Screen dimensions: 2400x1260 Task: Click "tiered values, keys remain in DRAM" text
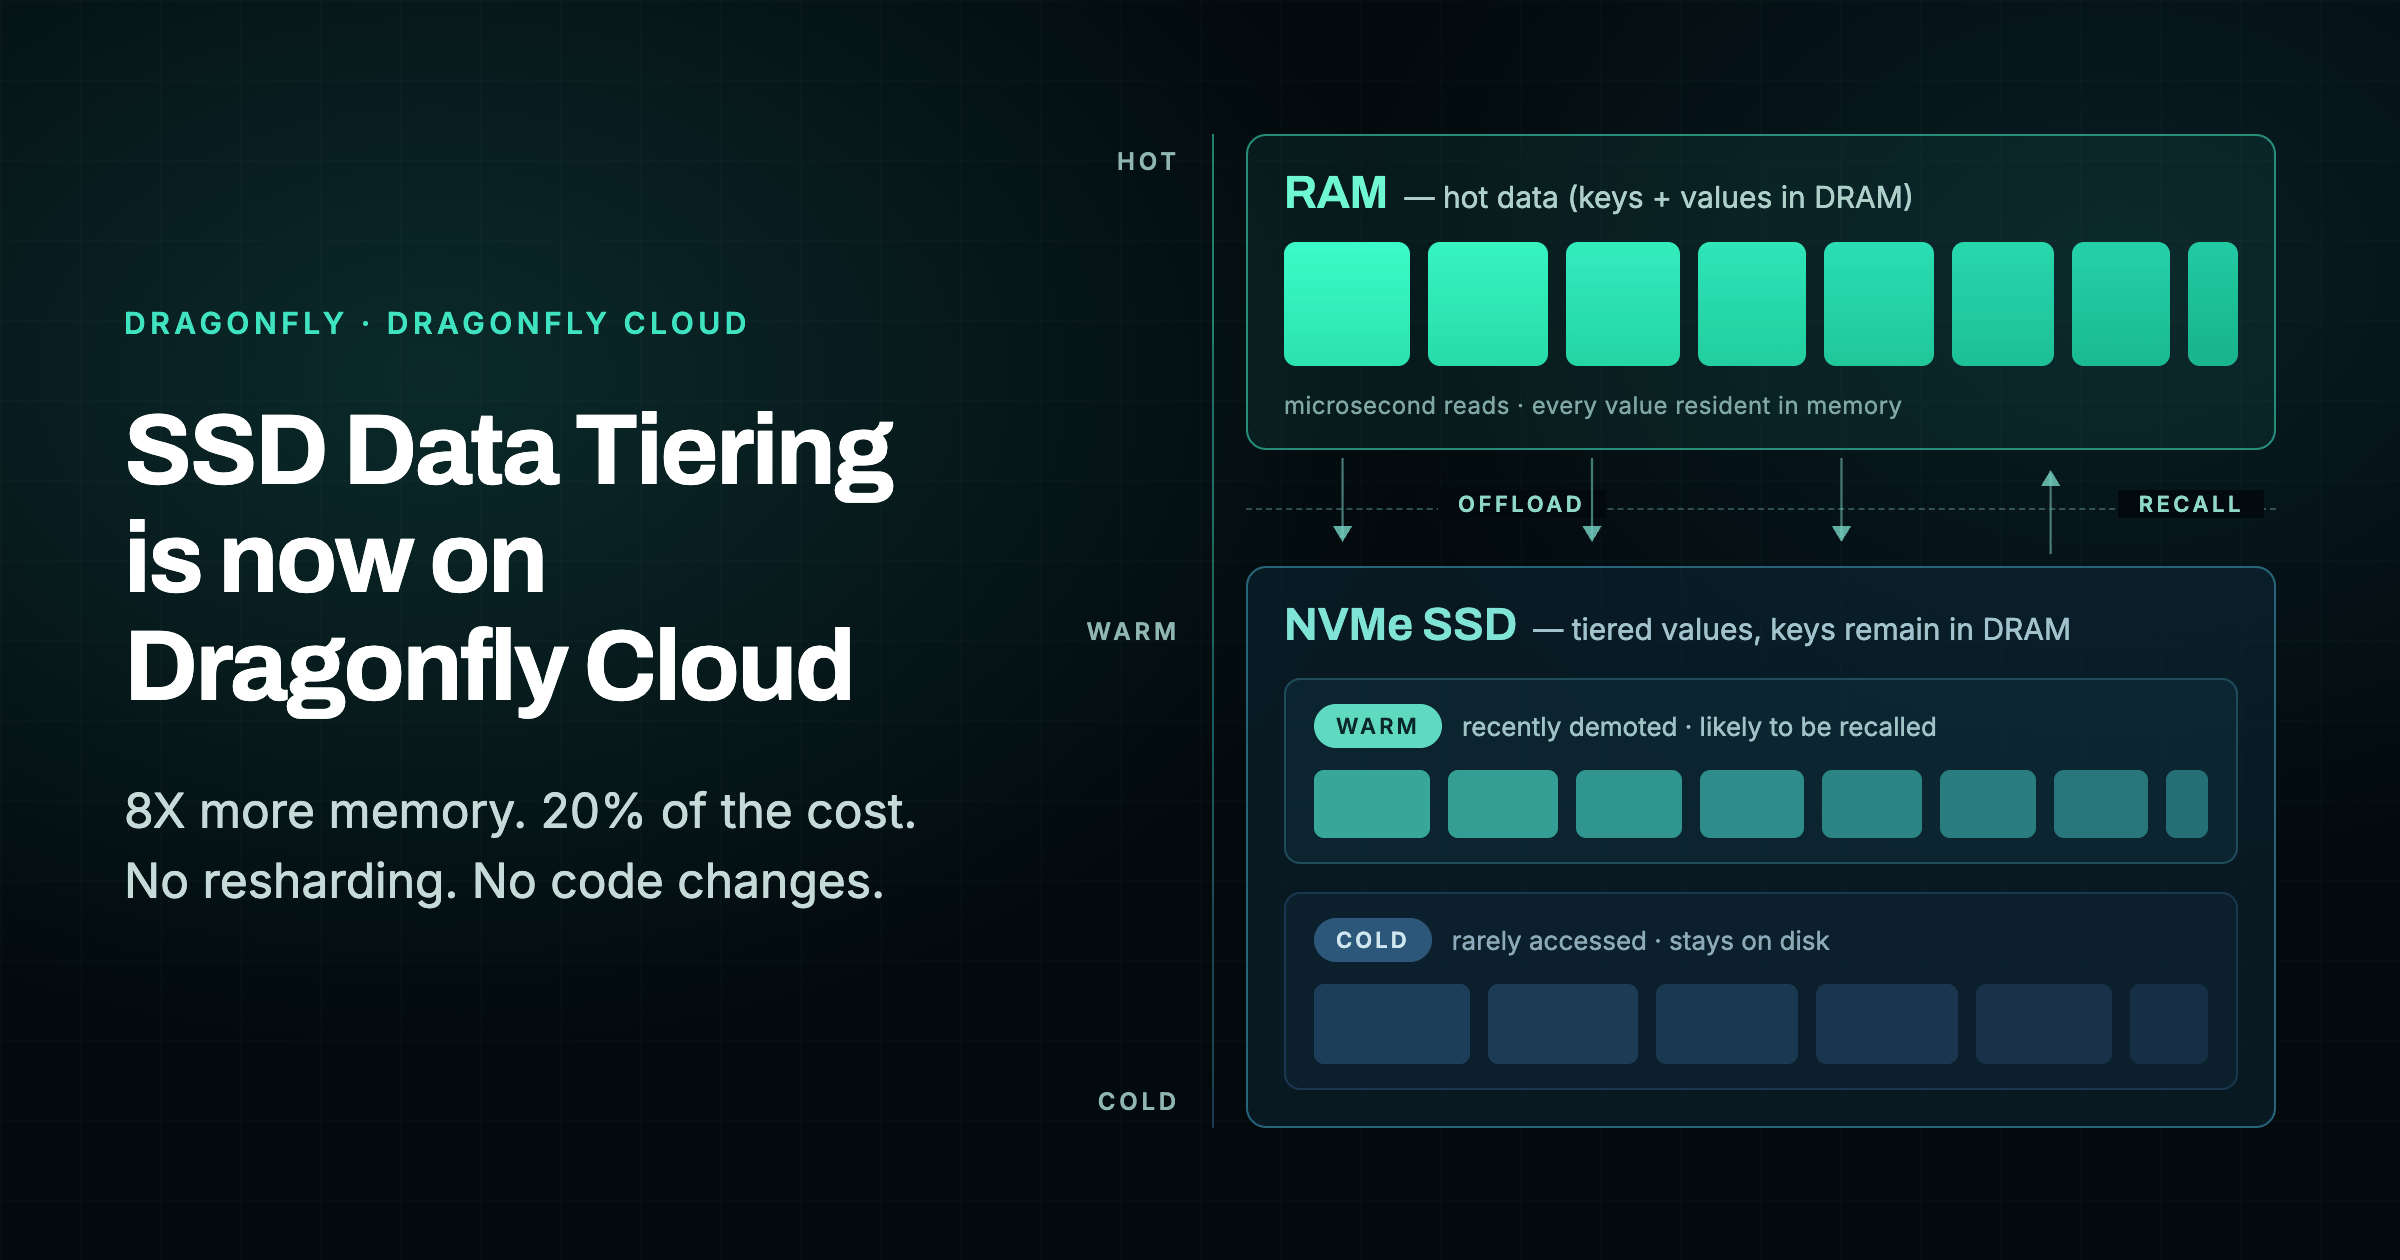[1821, 629]
